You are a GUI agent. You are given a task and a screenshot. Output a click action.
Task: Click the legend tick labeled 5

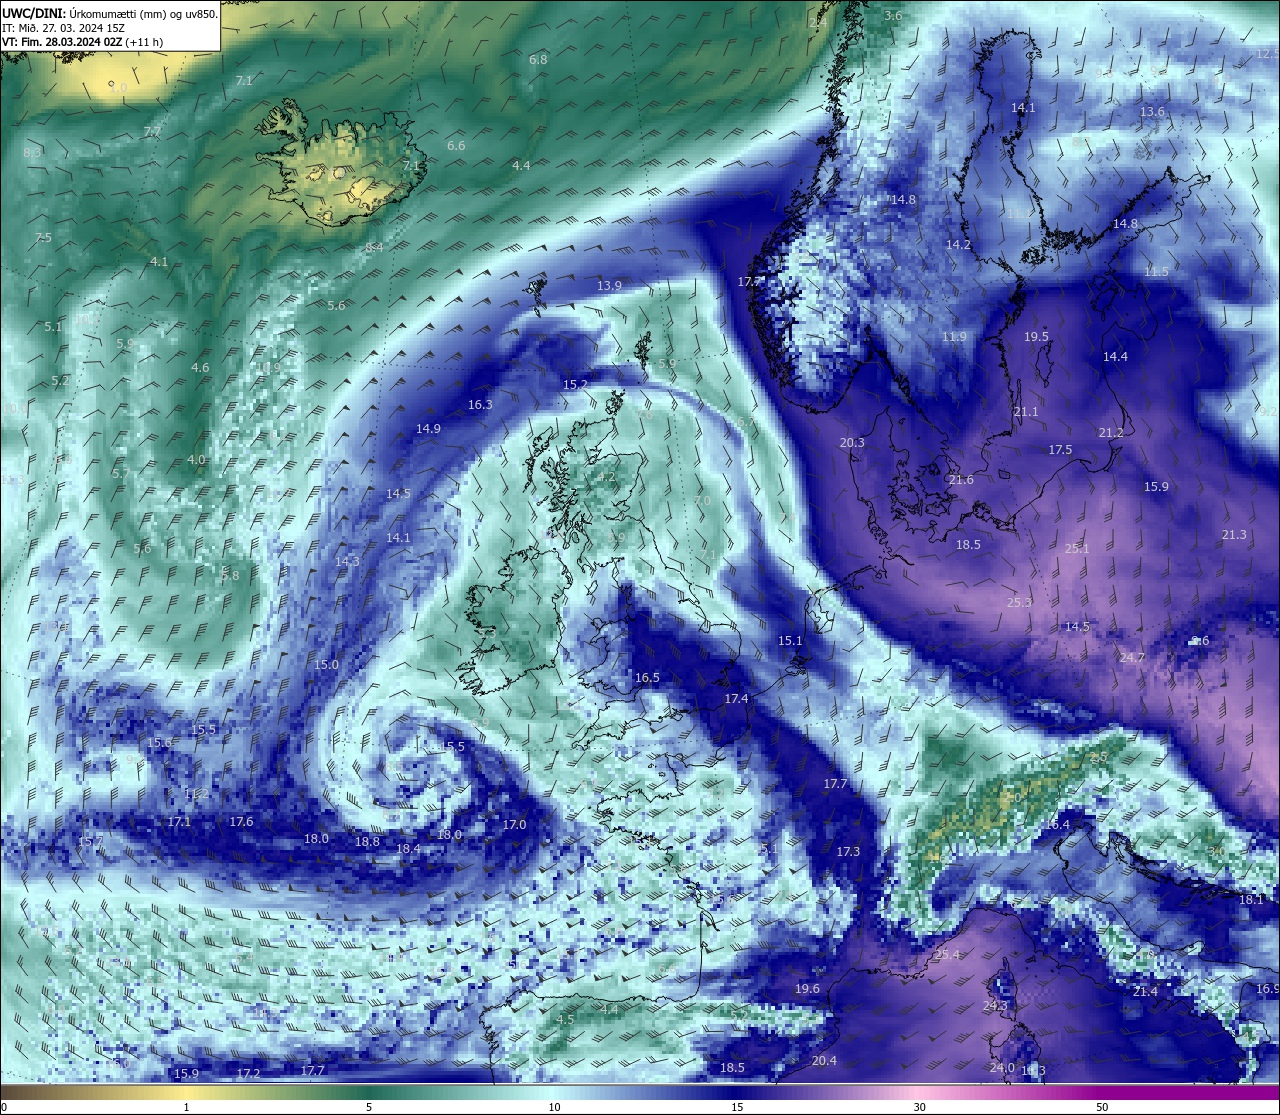(x=369, y=1107)
